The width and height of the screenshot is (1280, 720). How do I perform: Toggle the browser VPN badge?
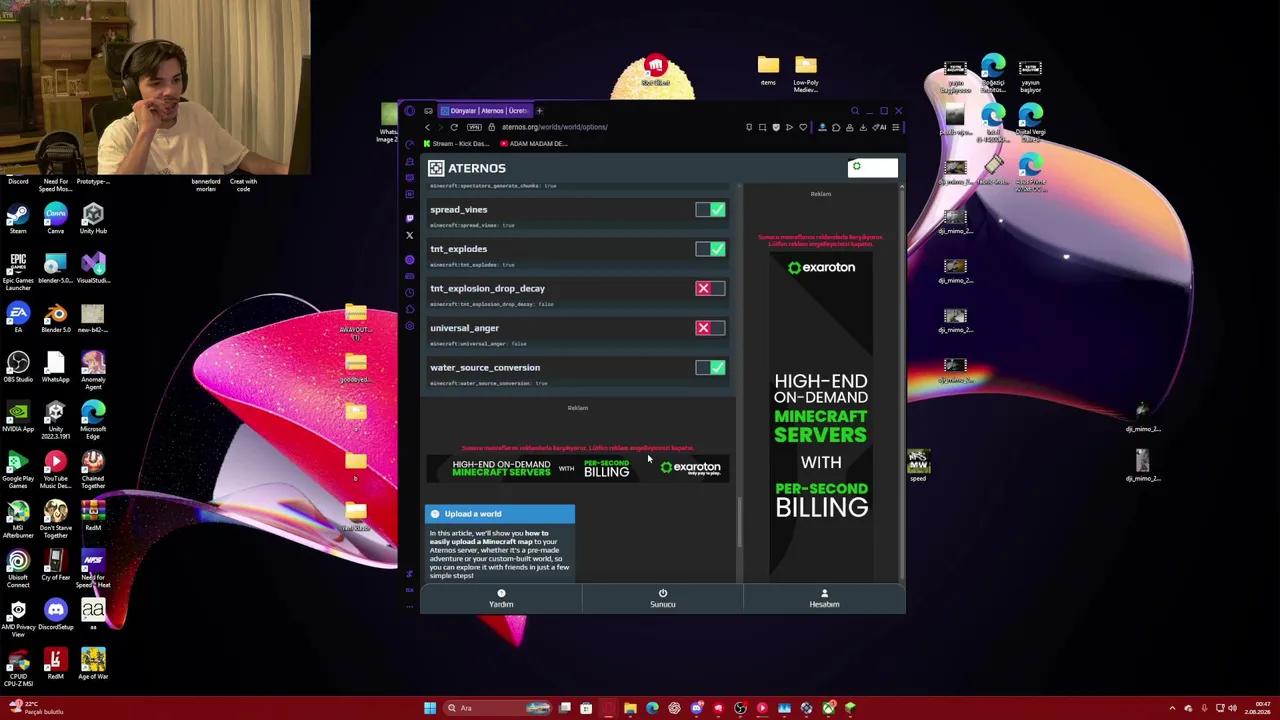click(474, 127)
